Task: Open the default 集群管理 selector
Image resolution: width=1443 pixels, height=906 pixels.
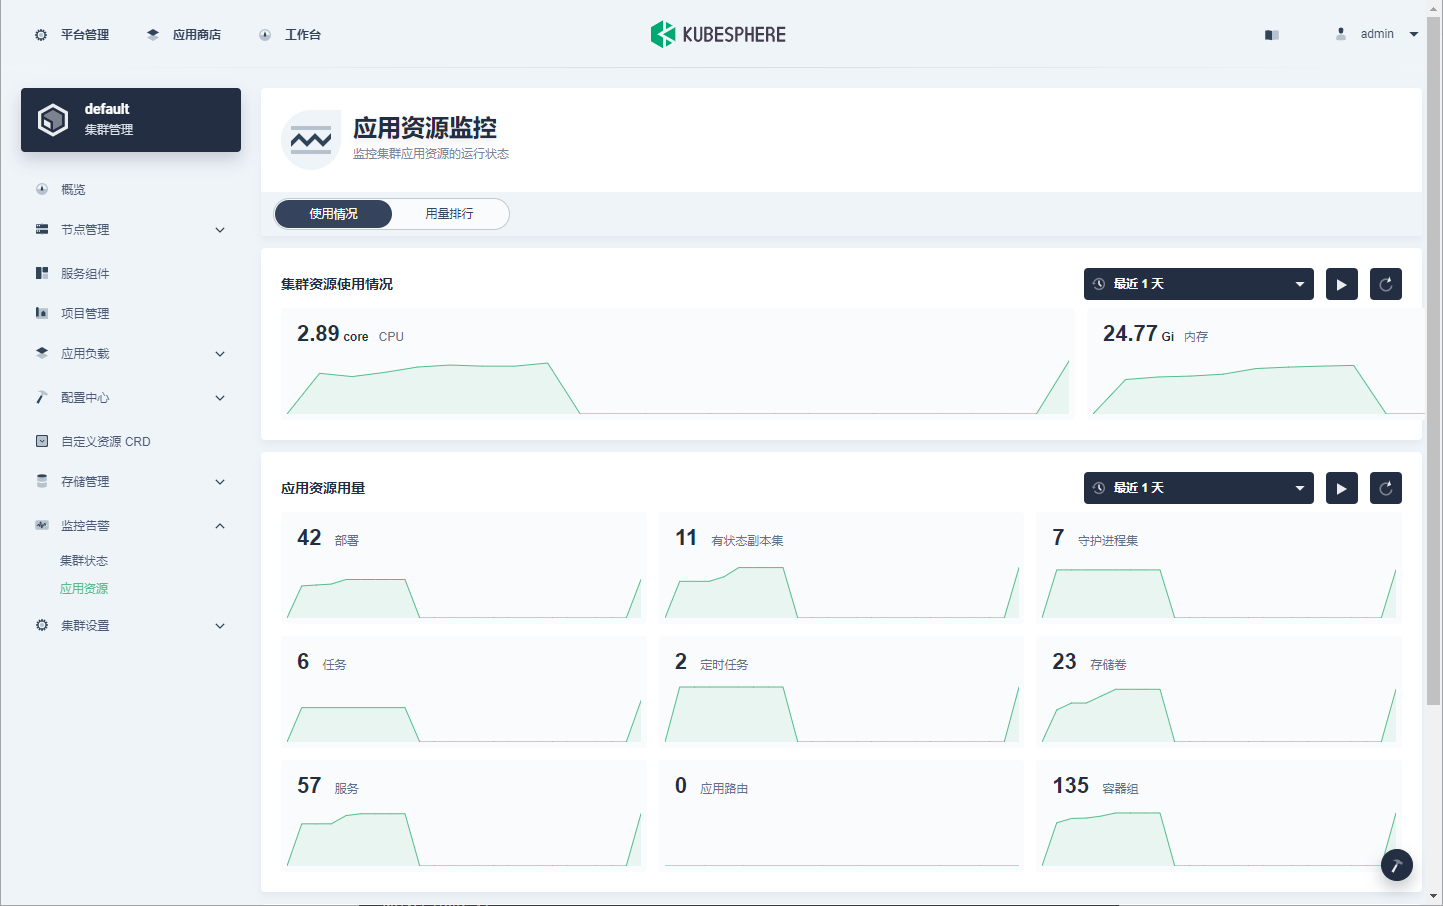Action: click(x=131, y=120)
